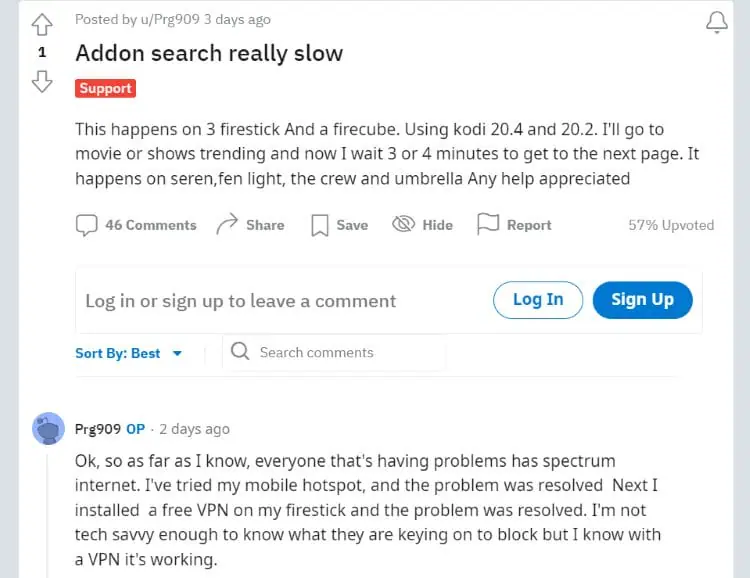Click the Share arrow icon
Image resolution: width=750 pixels, height=578 pixels.
(x=227, y=224)
